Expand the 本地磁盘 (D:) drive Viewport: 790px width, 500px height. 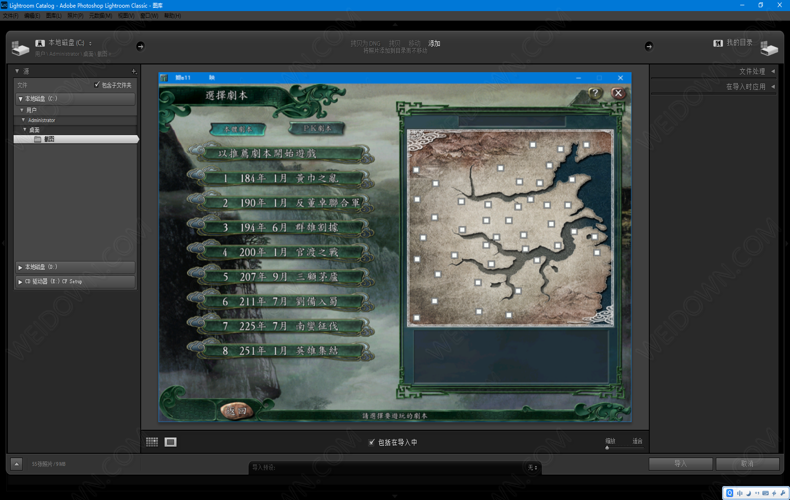click(x=20, y=267)
